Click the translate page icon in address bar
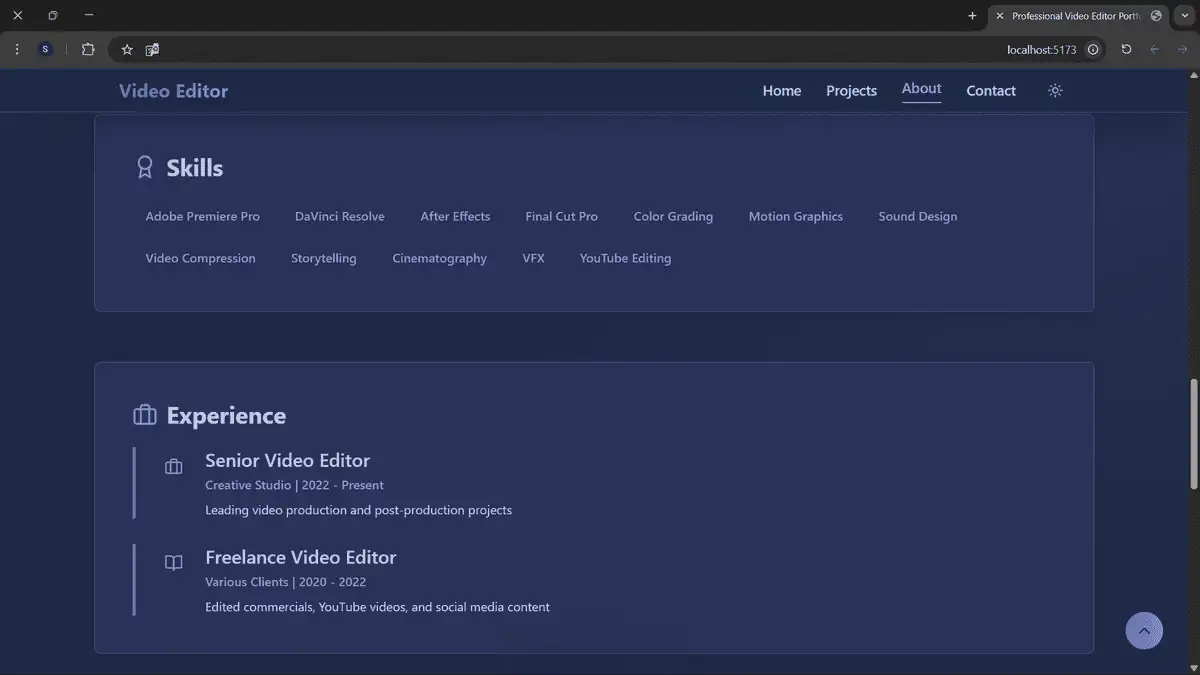The width and height of the screenshot is (1200, 675). (152, 49)
